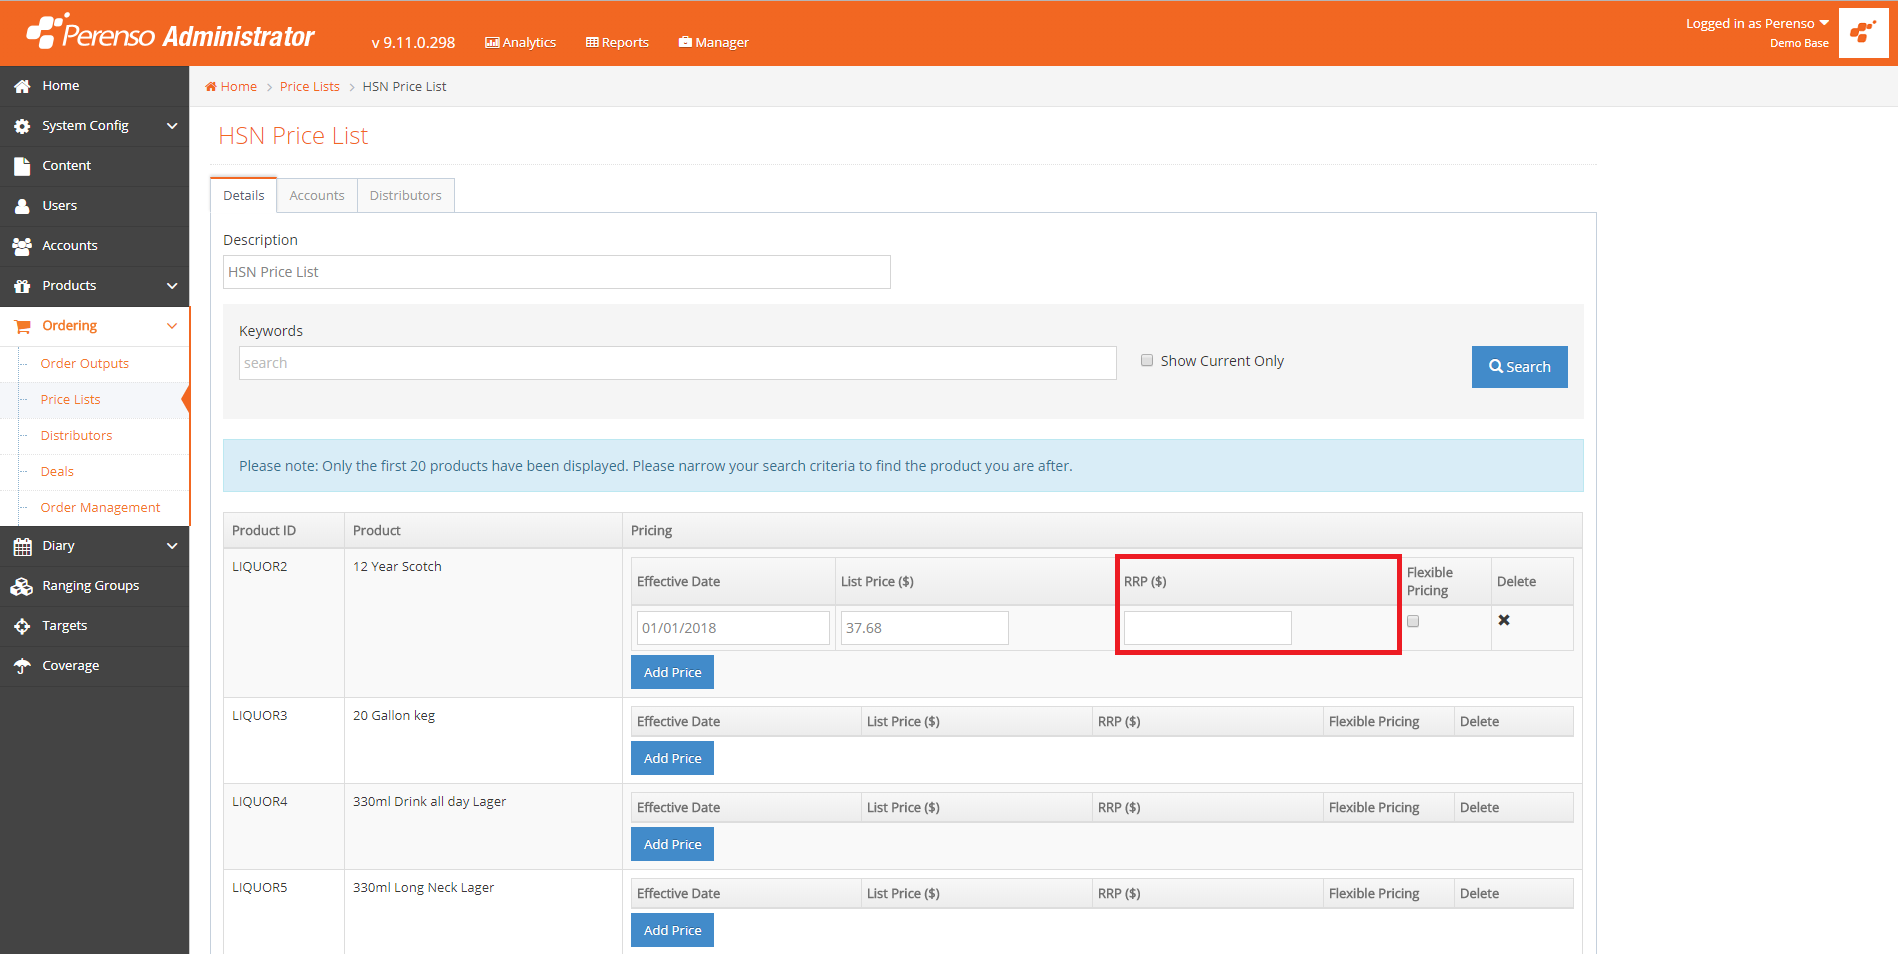This screenshot has width=1898, height=954.
Task: Open Order Management in sidebar
Action: [x=100, y=508]
